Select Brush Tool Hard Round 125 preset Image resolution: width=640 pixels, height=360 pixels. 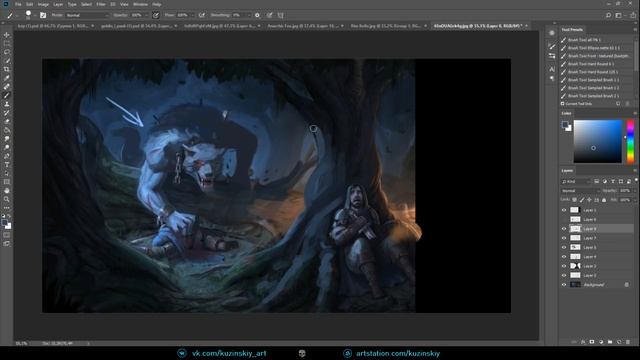[596, 72]
